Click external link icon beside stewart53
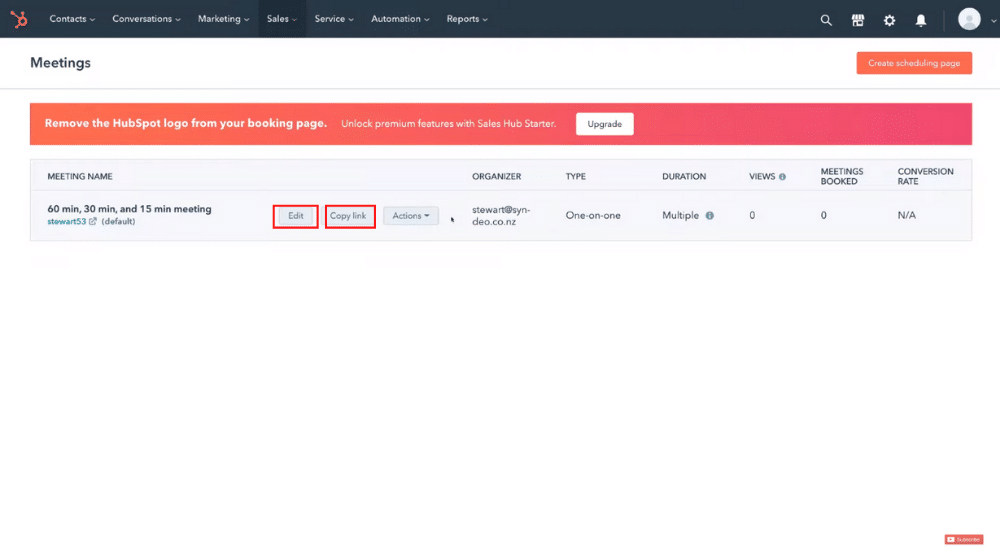The image size is (1000, 556). click(93, 221)
